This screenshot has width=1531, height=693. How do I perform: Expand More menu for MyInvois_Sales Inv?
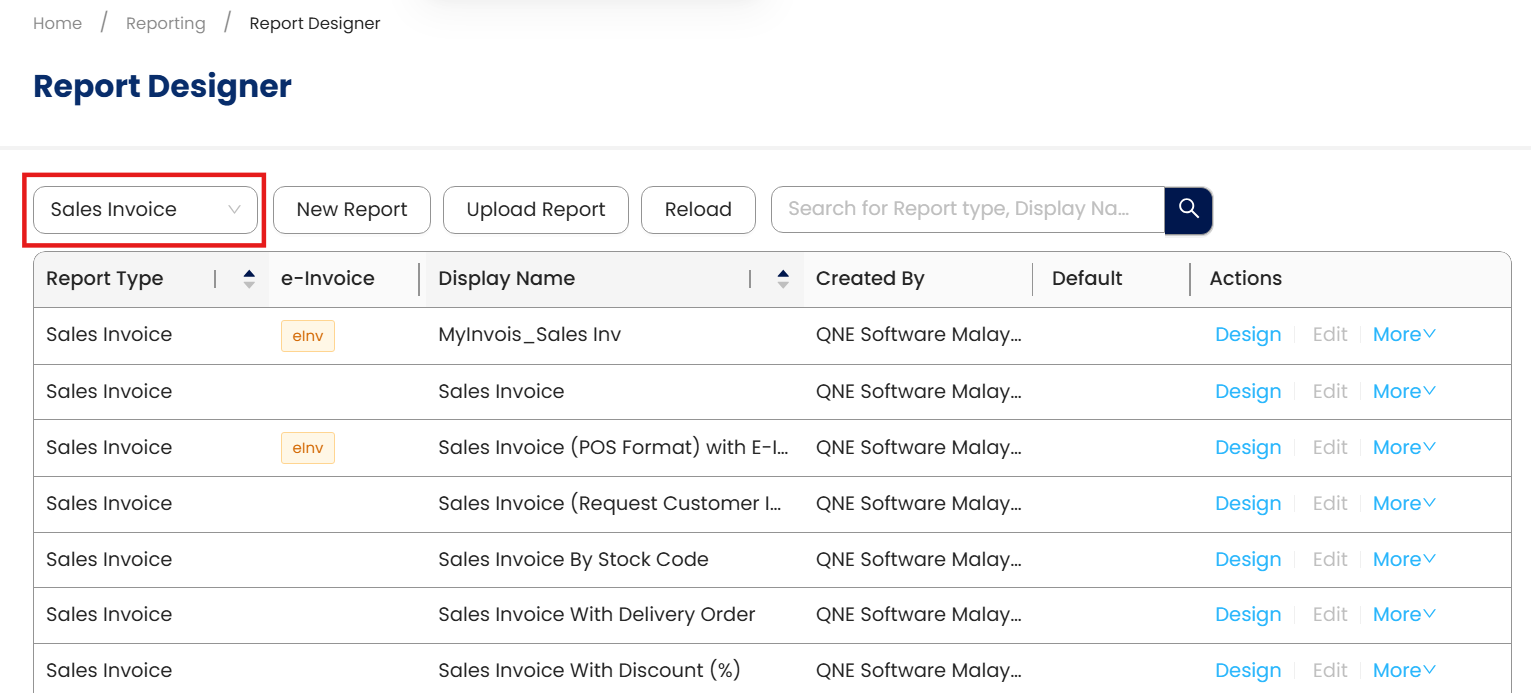click(x=1403, y=335)
